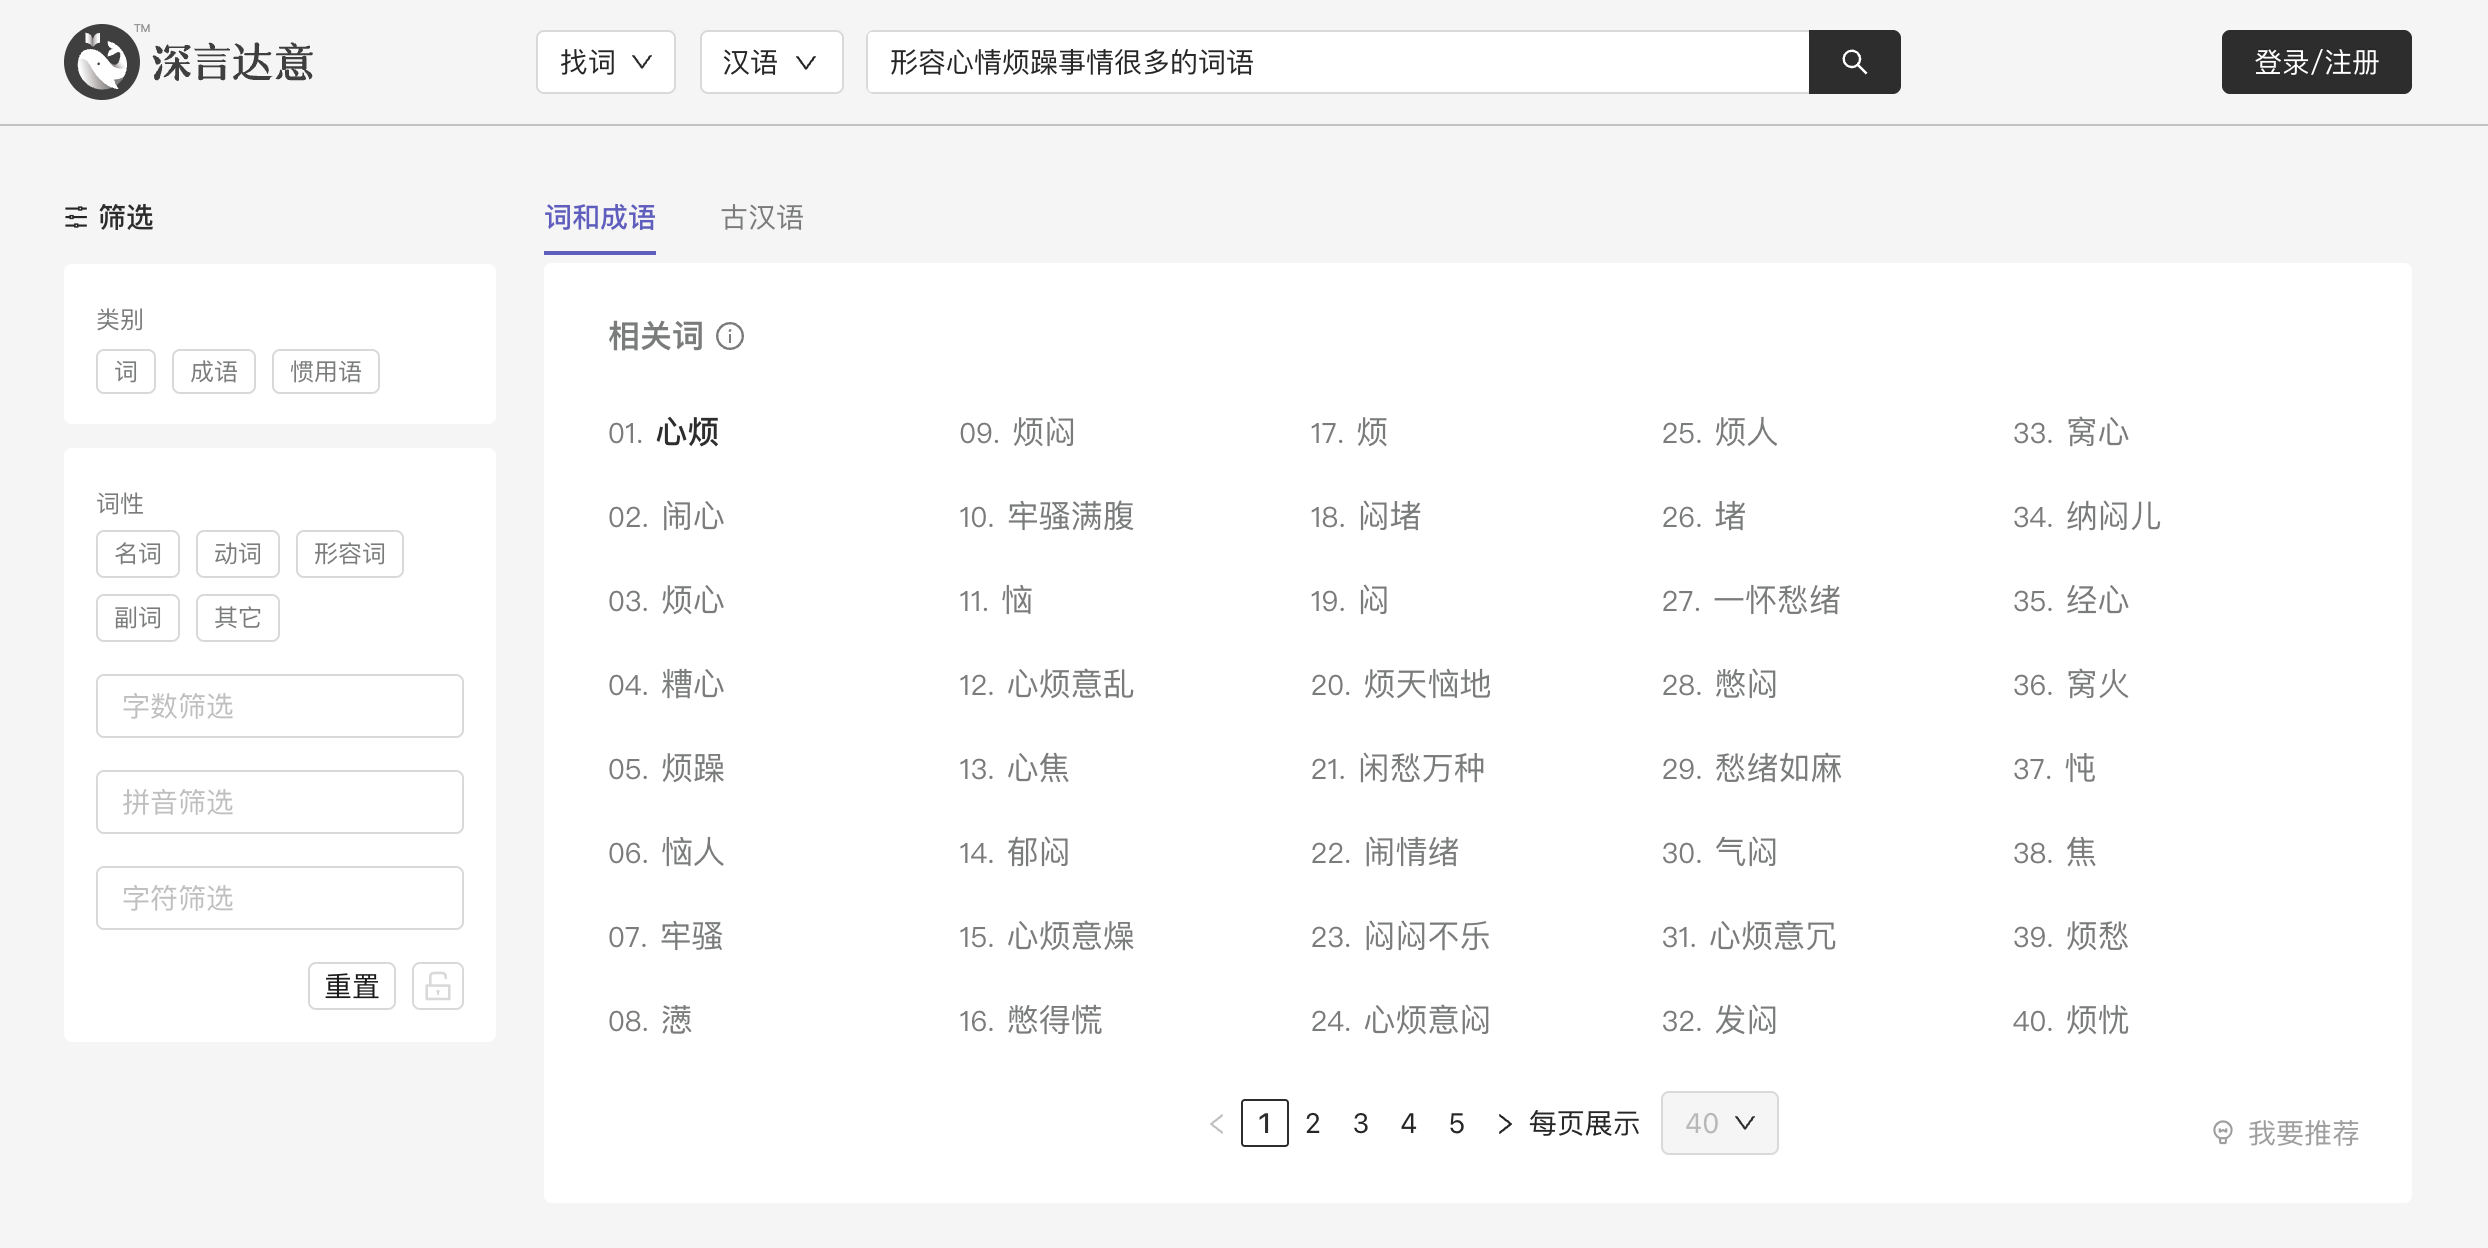Toggle the 副词 word class filter
2488x1248 pixels.
(x=137, y=617)
